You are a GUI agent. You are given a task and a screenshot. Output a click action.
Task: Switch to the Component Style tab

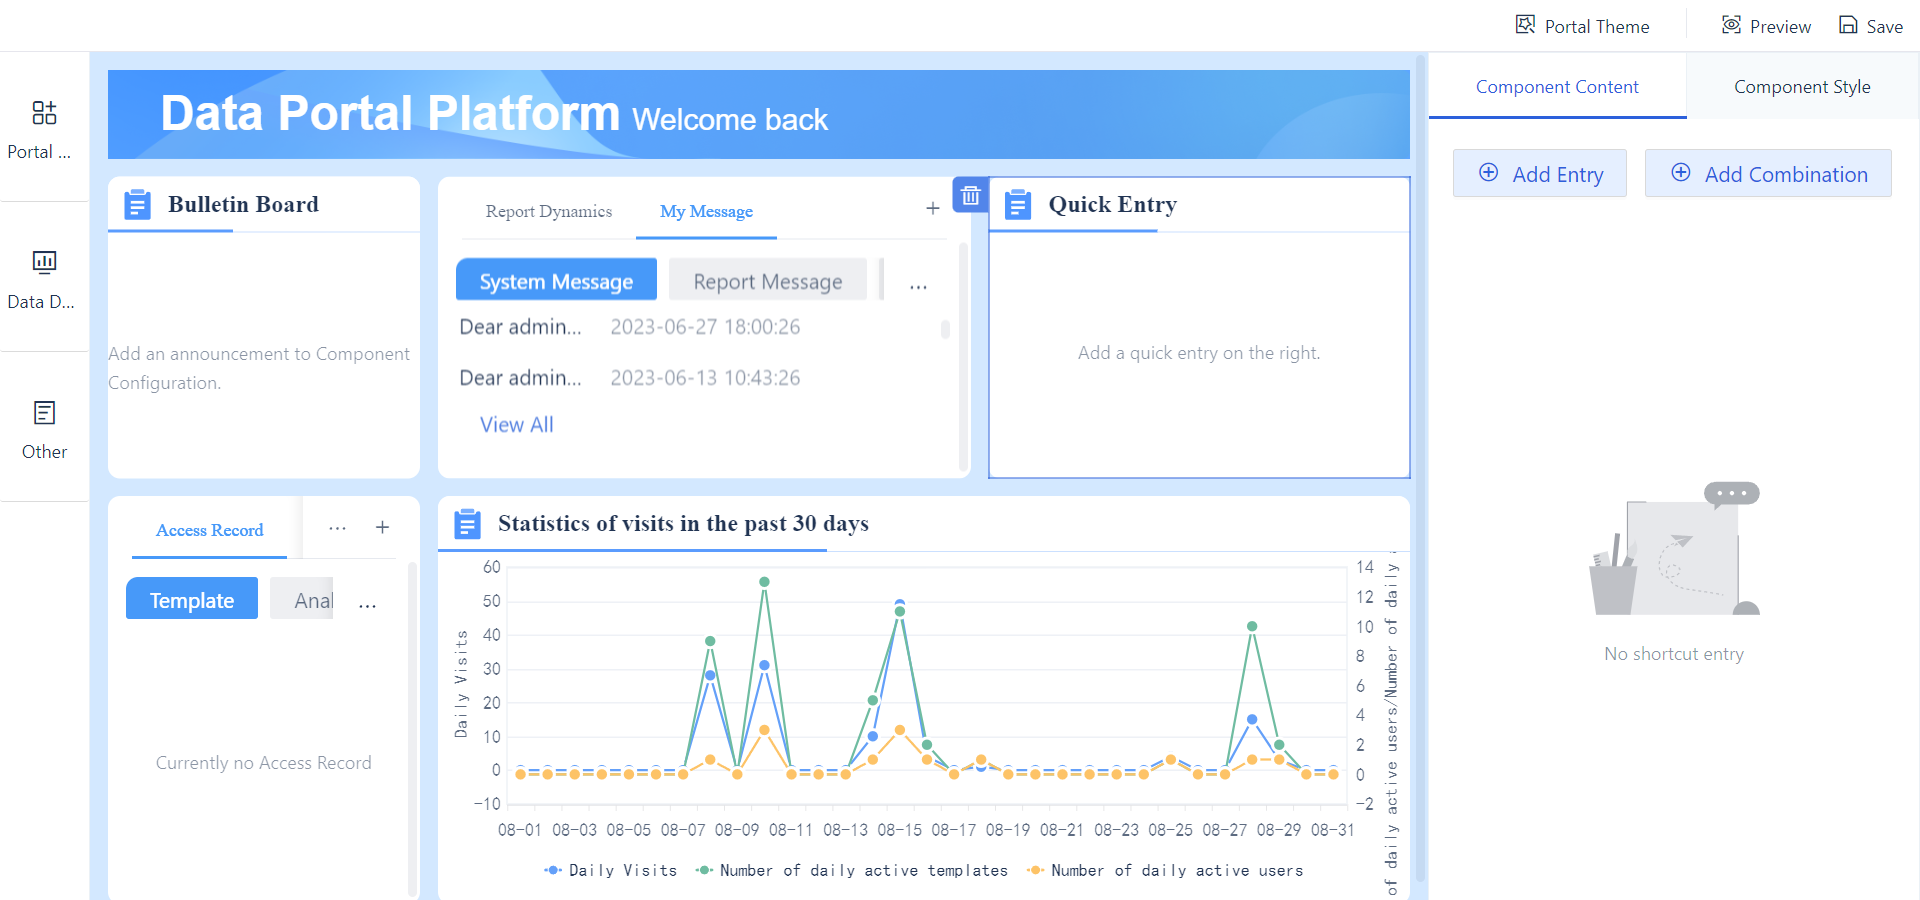(x=1802, y=86)
